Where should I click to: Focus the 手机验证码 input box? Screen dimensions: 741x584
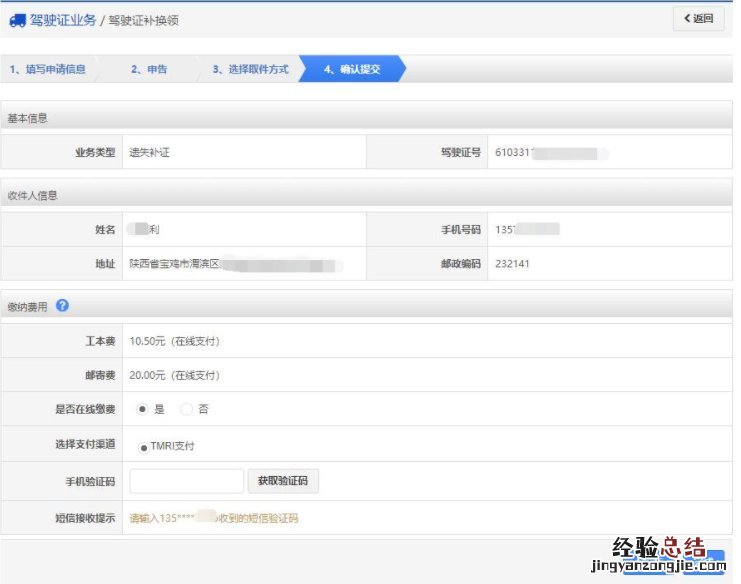coord(186,481)
